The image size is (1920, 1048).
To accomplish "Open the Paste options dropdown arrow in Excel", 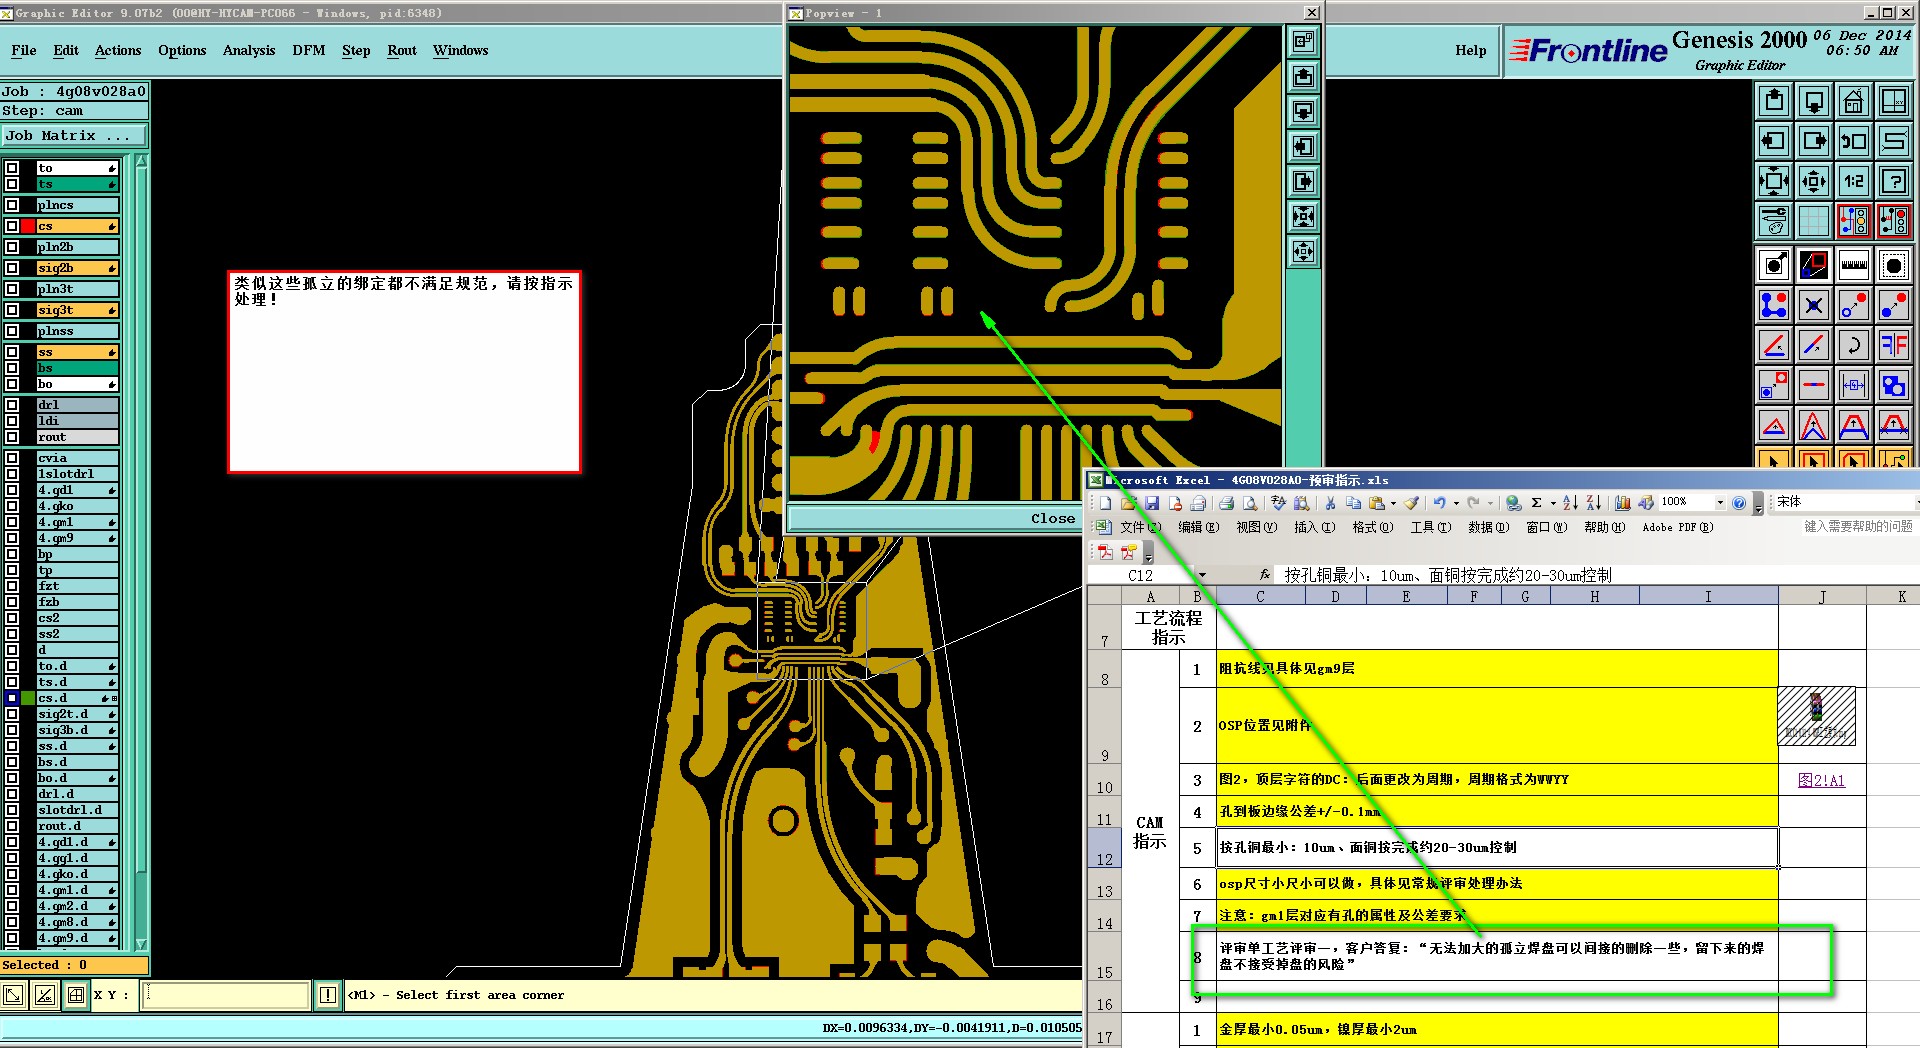I will click(1393, 503).
